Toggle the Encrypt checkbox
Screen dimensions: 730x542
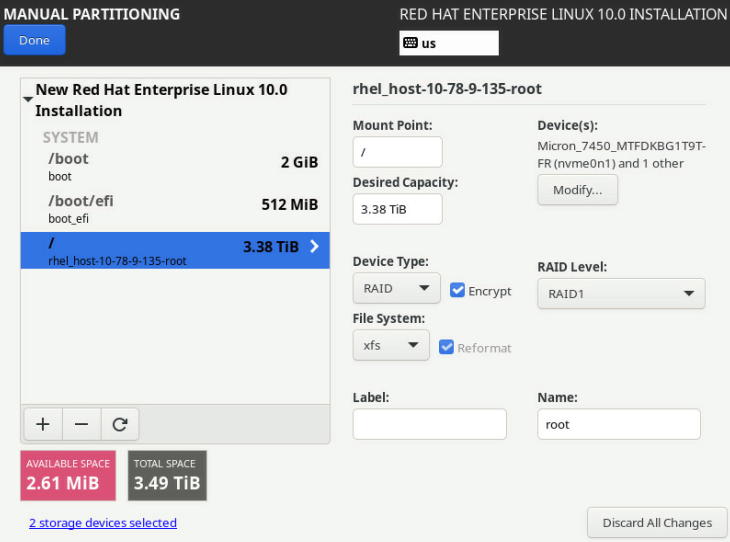457,290
